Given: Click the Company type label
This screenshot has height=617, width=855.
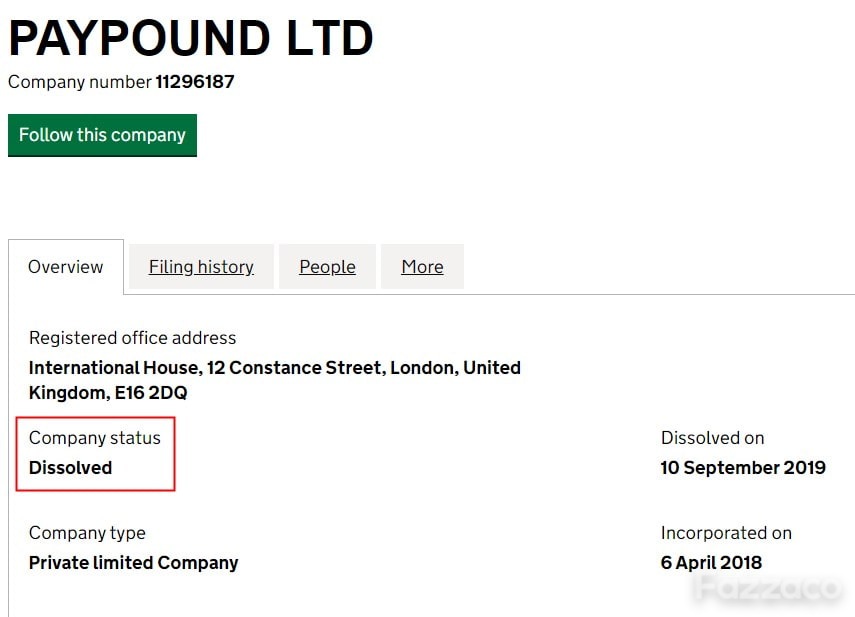Looking at the screenshot, I should (x=87, y=533).
